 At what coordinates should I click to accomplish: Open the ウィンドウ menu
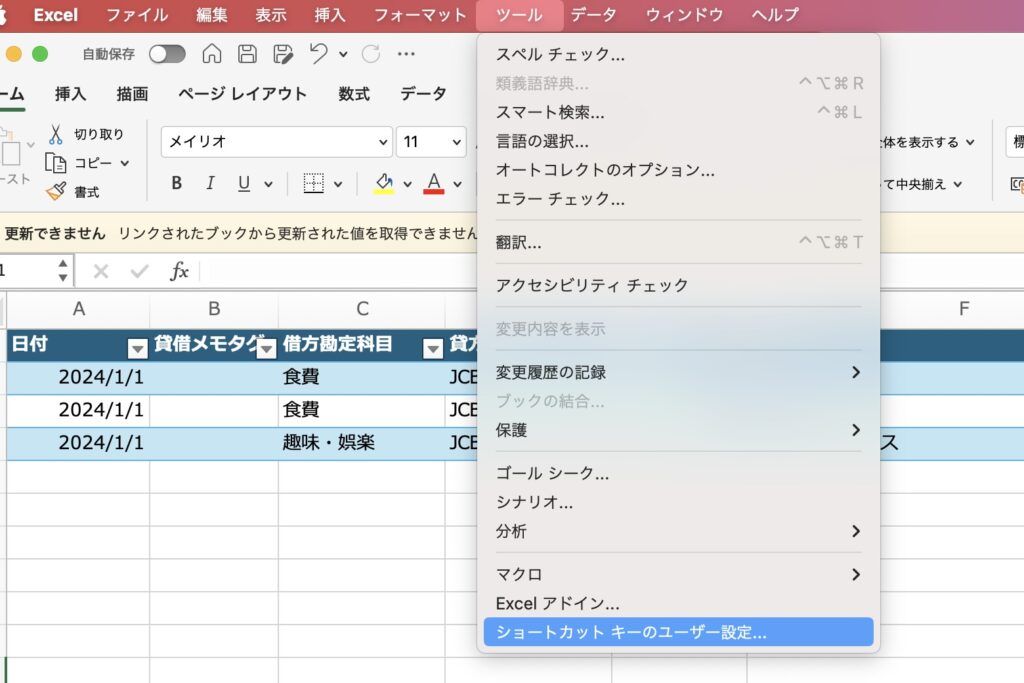point(684,15)
